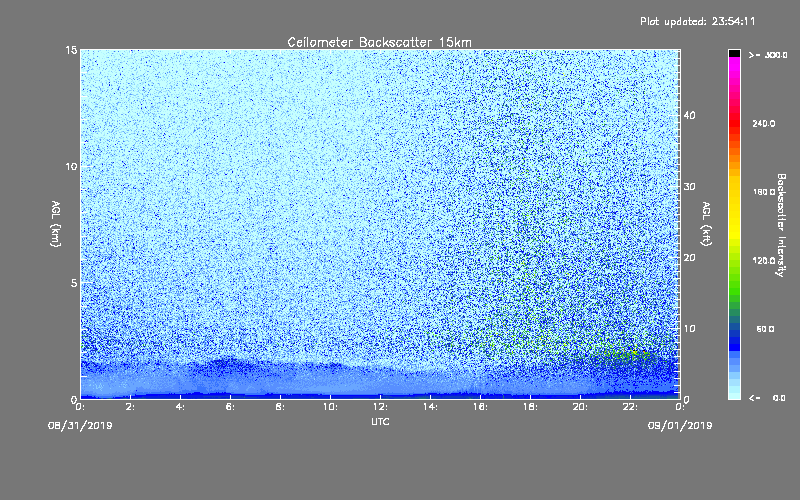Viewport: 800px width, 500px height.
Task: Click the 120.0 colorbar tick value
Action: point(764,261)
